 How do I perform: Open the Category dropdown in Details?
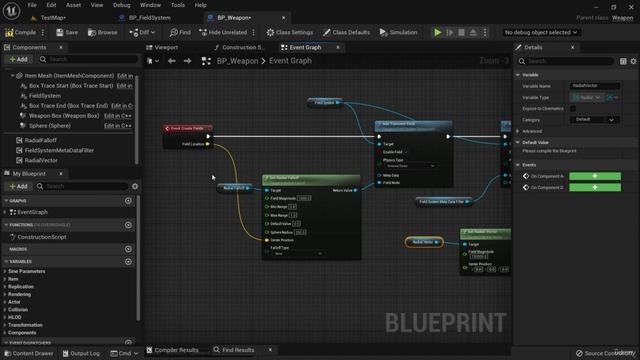[x=594, y=120]
